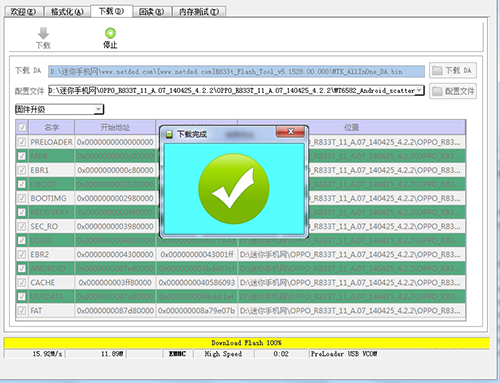Click the SEC_RO start address 0x0000000003980000
This screenshot has height=383, width=500.
[x=115, y=226]
